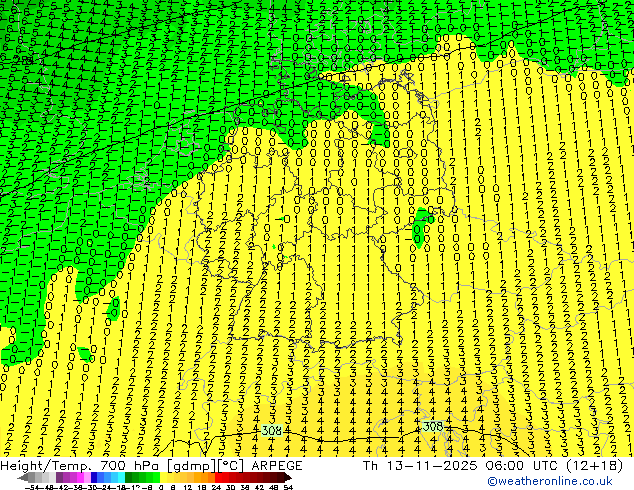Click the [gdmp] unit label in the title
Screen dimensions: 634x490
(x=190, y=466)
